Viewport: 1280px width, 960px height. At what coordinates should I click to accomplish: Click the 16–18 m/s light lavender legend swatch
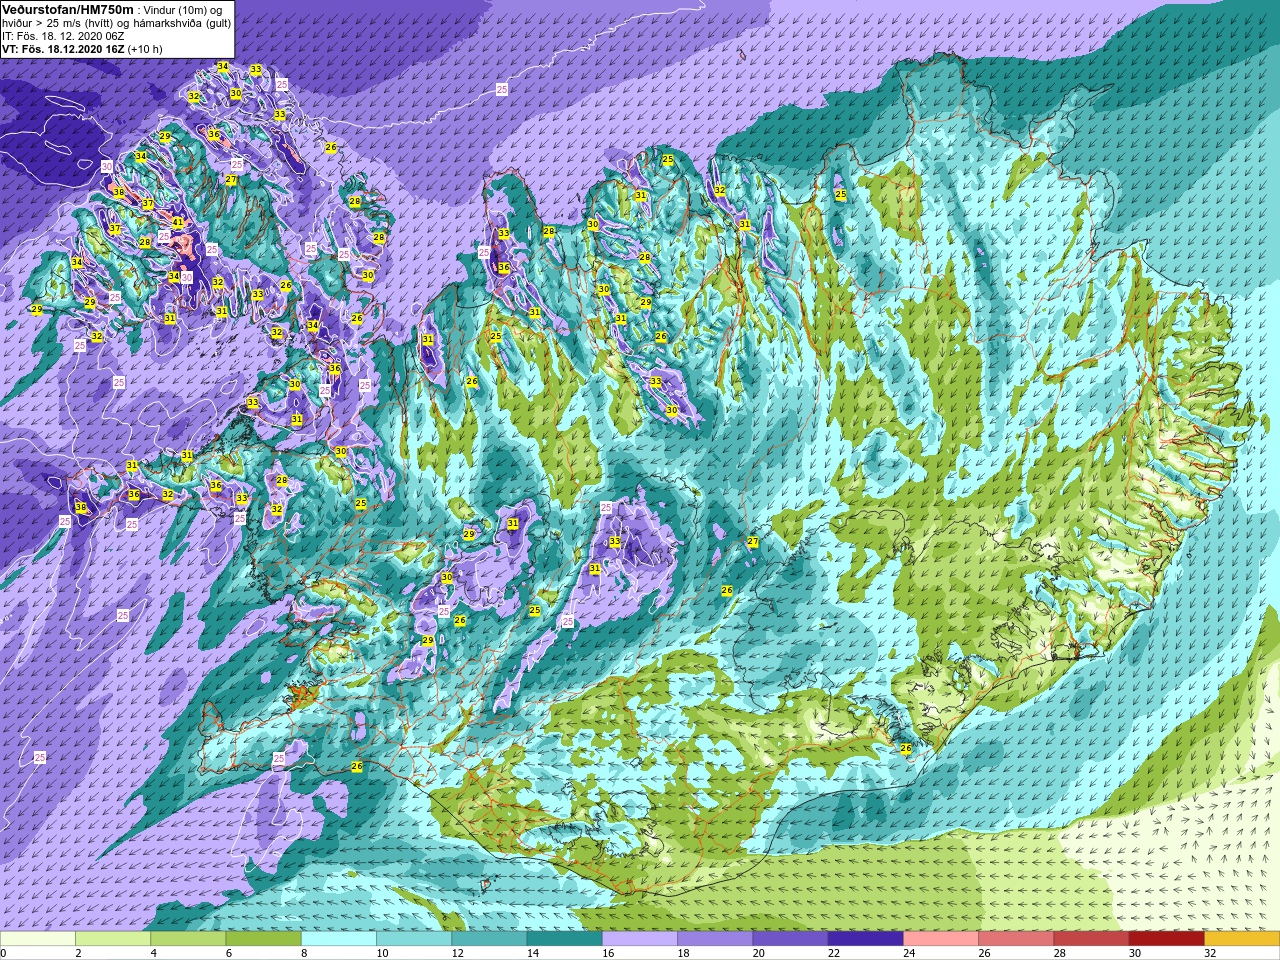click(640, 939)
